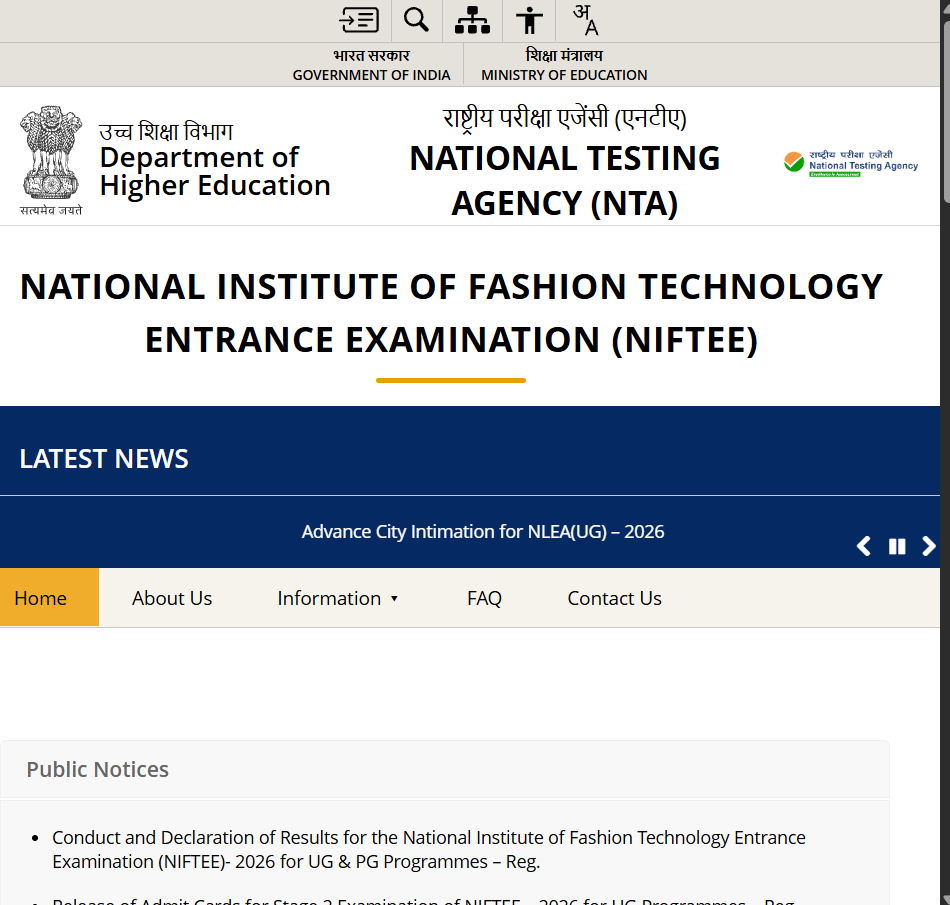Open the search magnifier icon
Viewport: 950px width, 905px height.
click(416, 20)
